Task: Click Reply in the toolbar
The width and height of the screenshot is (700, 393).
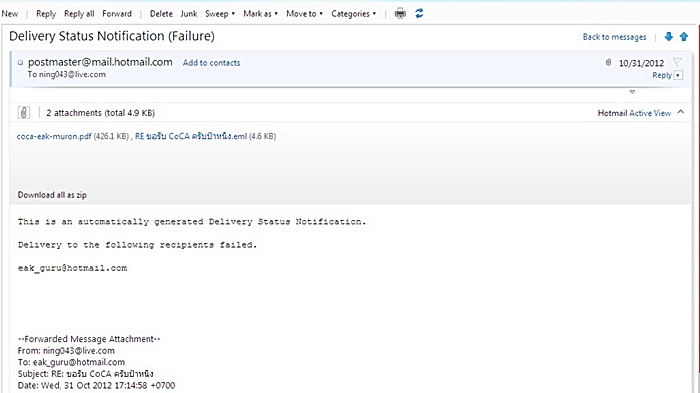Action: 46,14
